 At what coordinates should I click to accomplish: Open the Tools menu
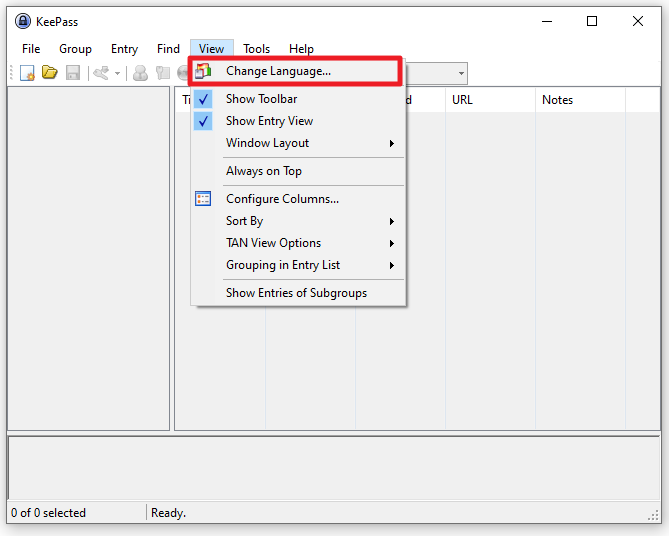(256, 49)
